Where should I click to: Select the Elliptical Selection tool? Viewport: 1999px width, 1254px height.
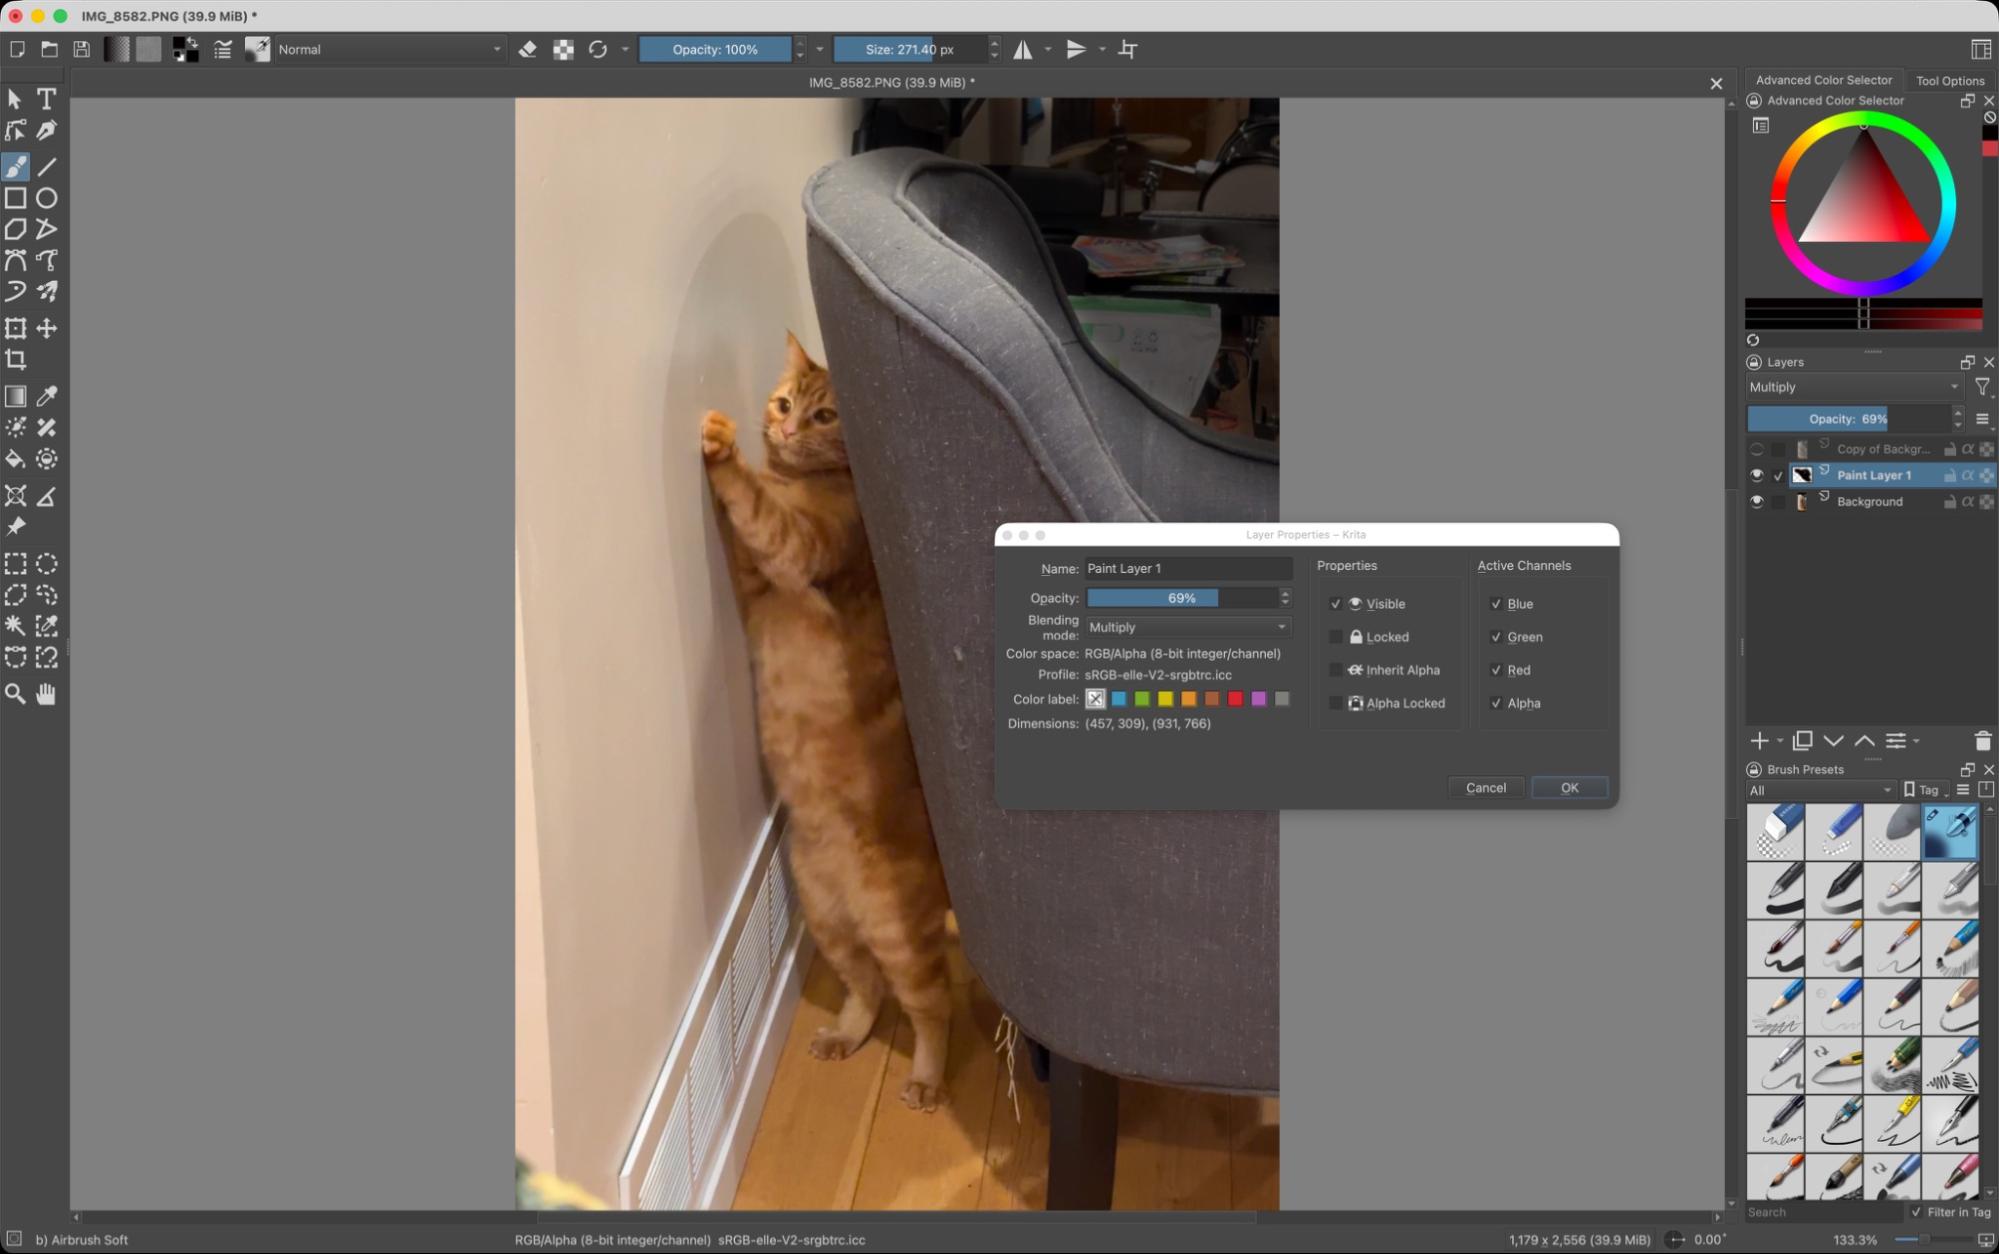pos(46,563)
